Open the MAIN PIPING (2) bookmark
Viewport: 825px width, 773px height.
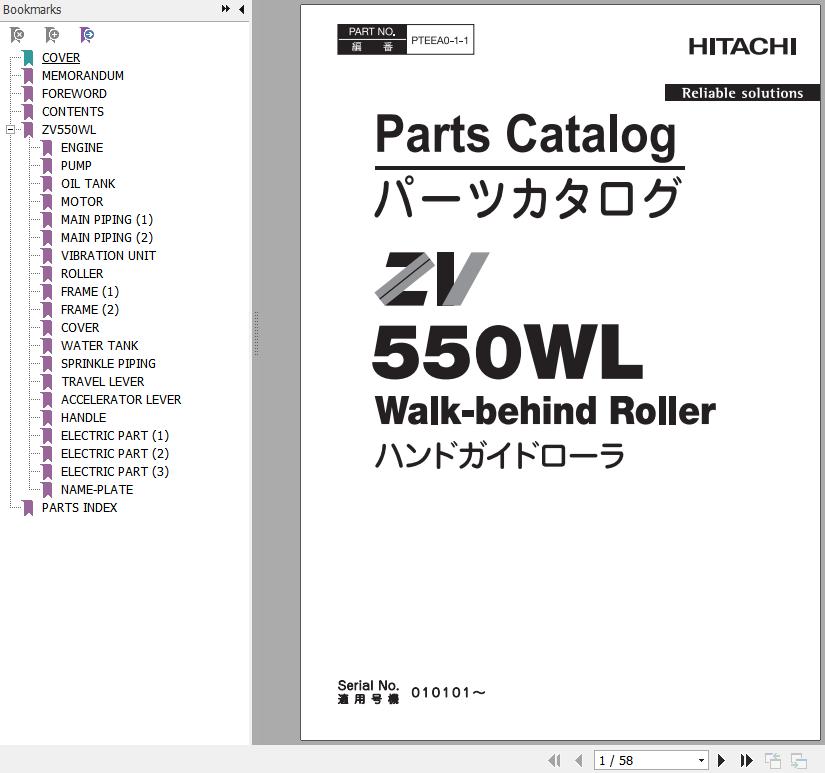(x=107, y=238)
